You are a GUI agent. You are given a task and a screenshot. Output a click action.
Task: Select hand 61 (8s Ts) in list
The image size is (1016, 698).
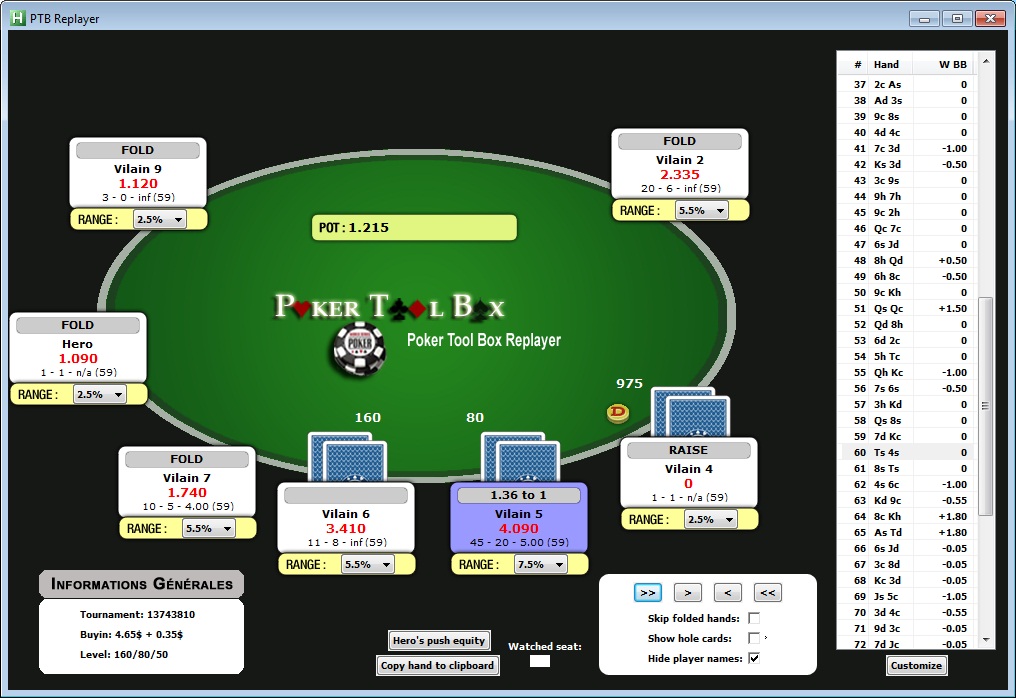pos(907,469)
